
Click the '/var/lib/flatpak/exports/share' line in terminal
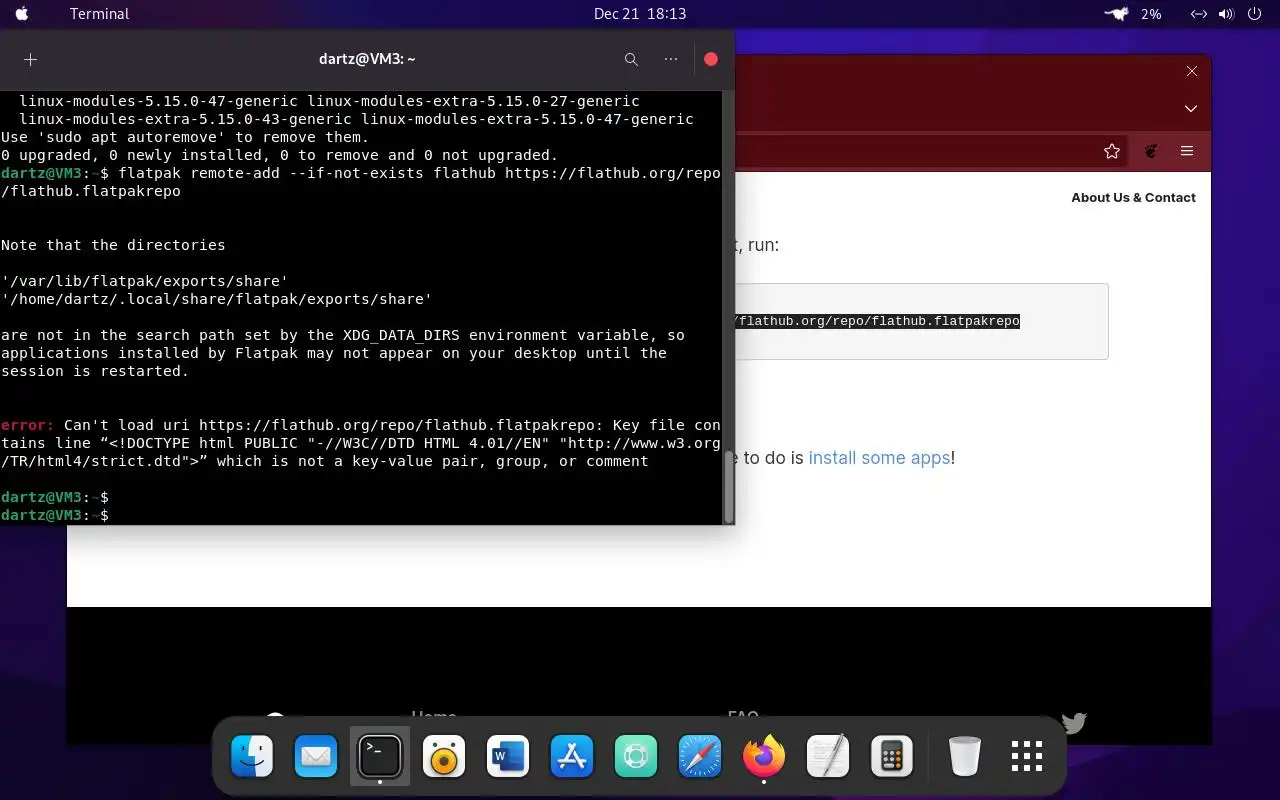pos(145,281)
